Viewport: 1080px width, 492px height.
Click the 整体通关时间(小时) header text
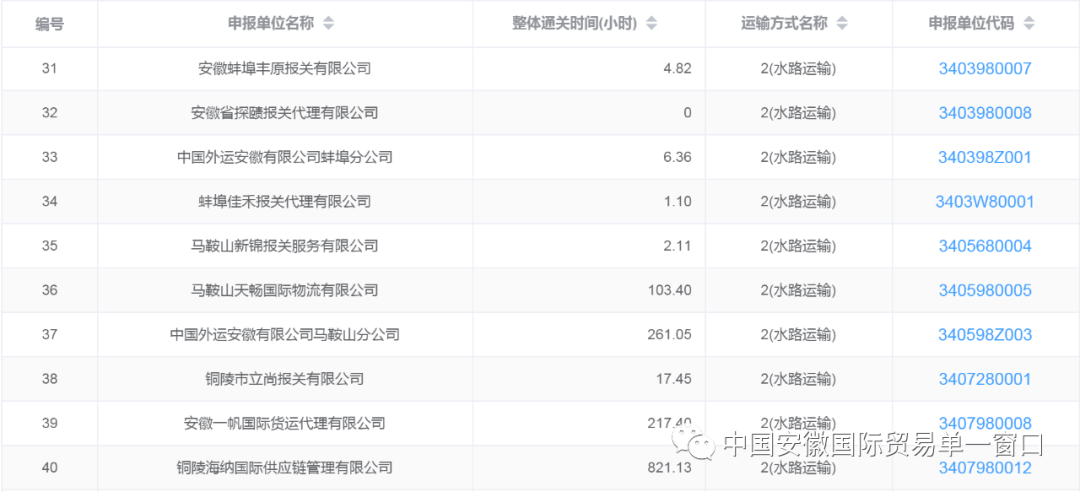coord(574,23)
